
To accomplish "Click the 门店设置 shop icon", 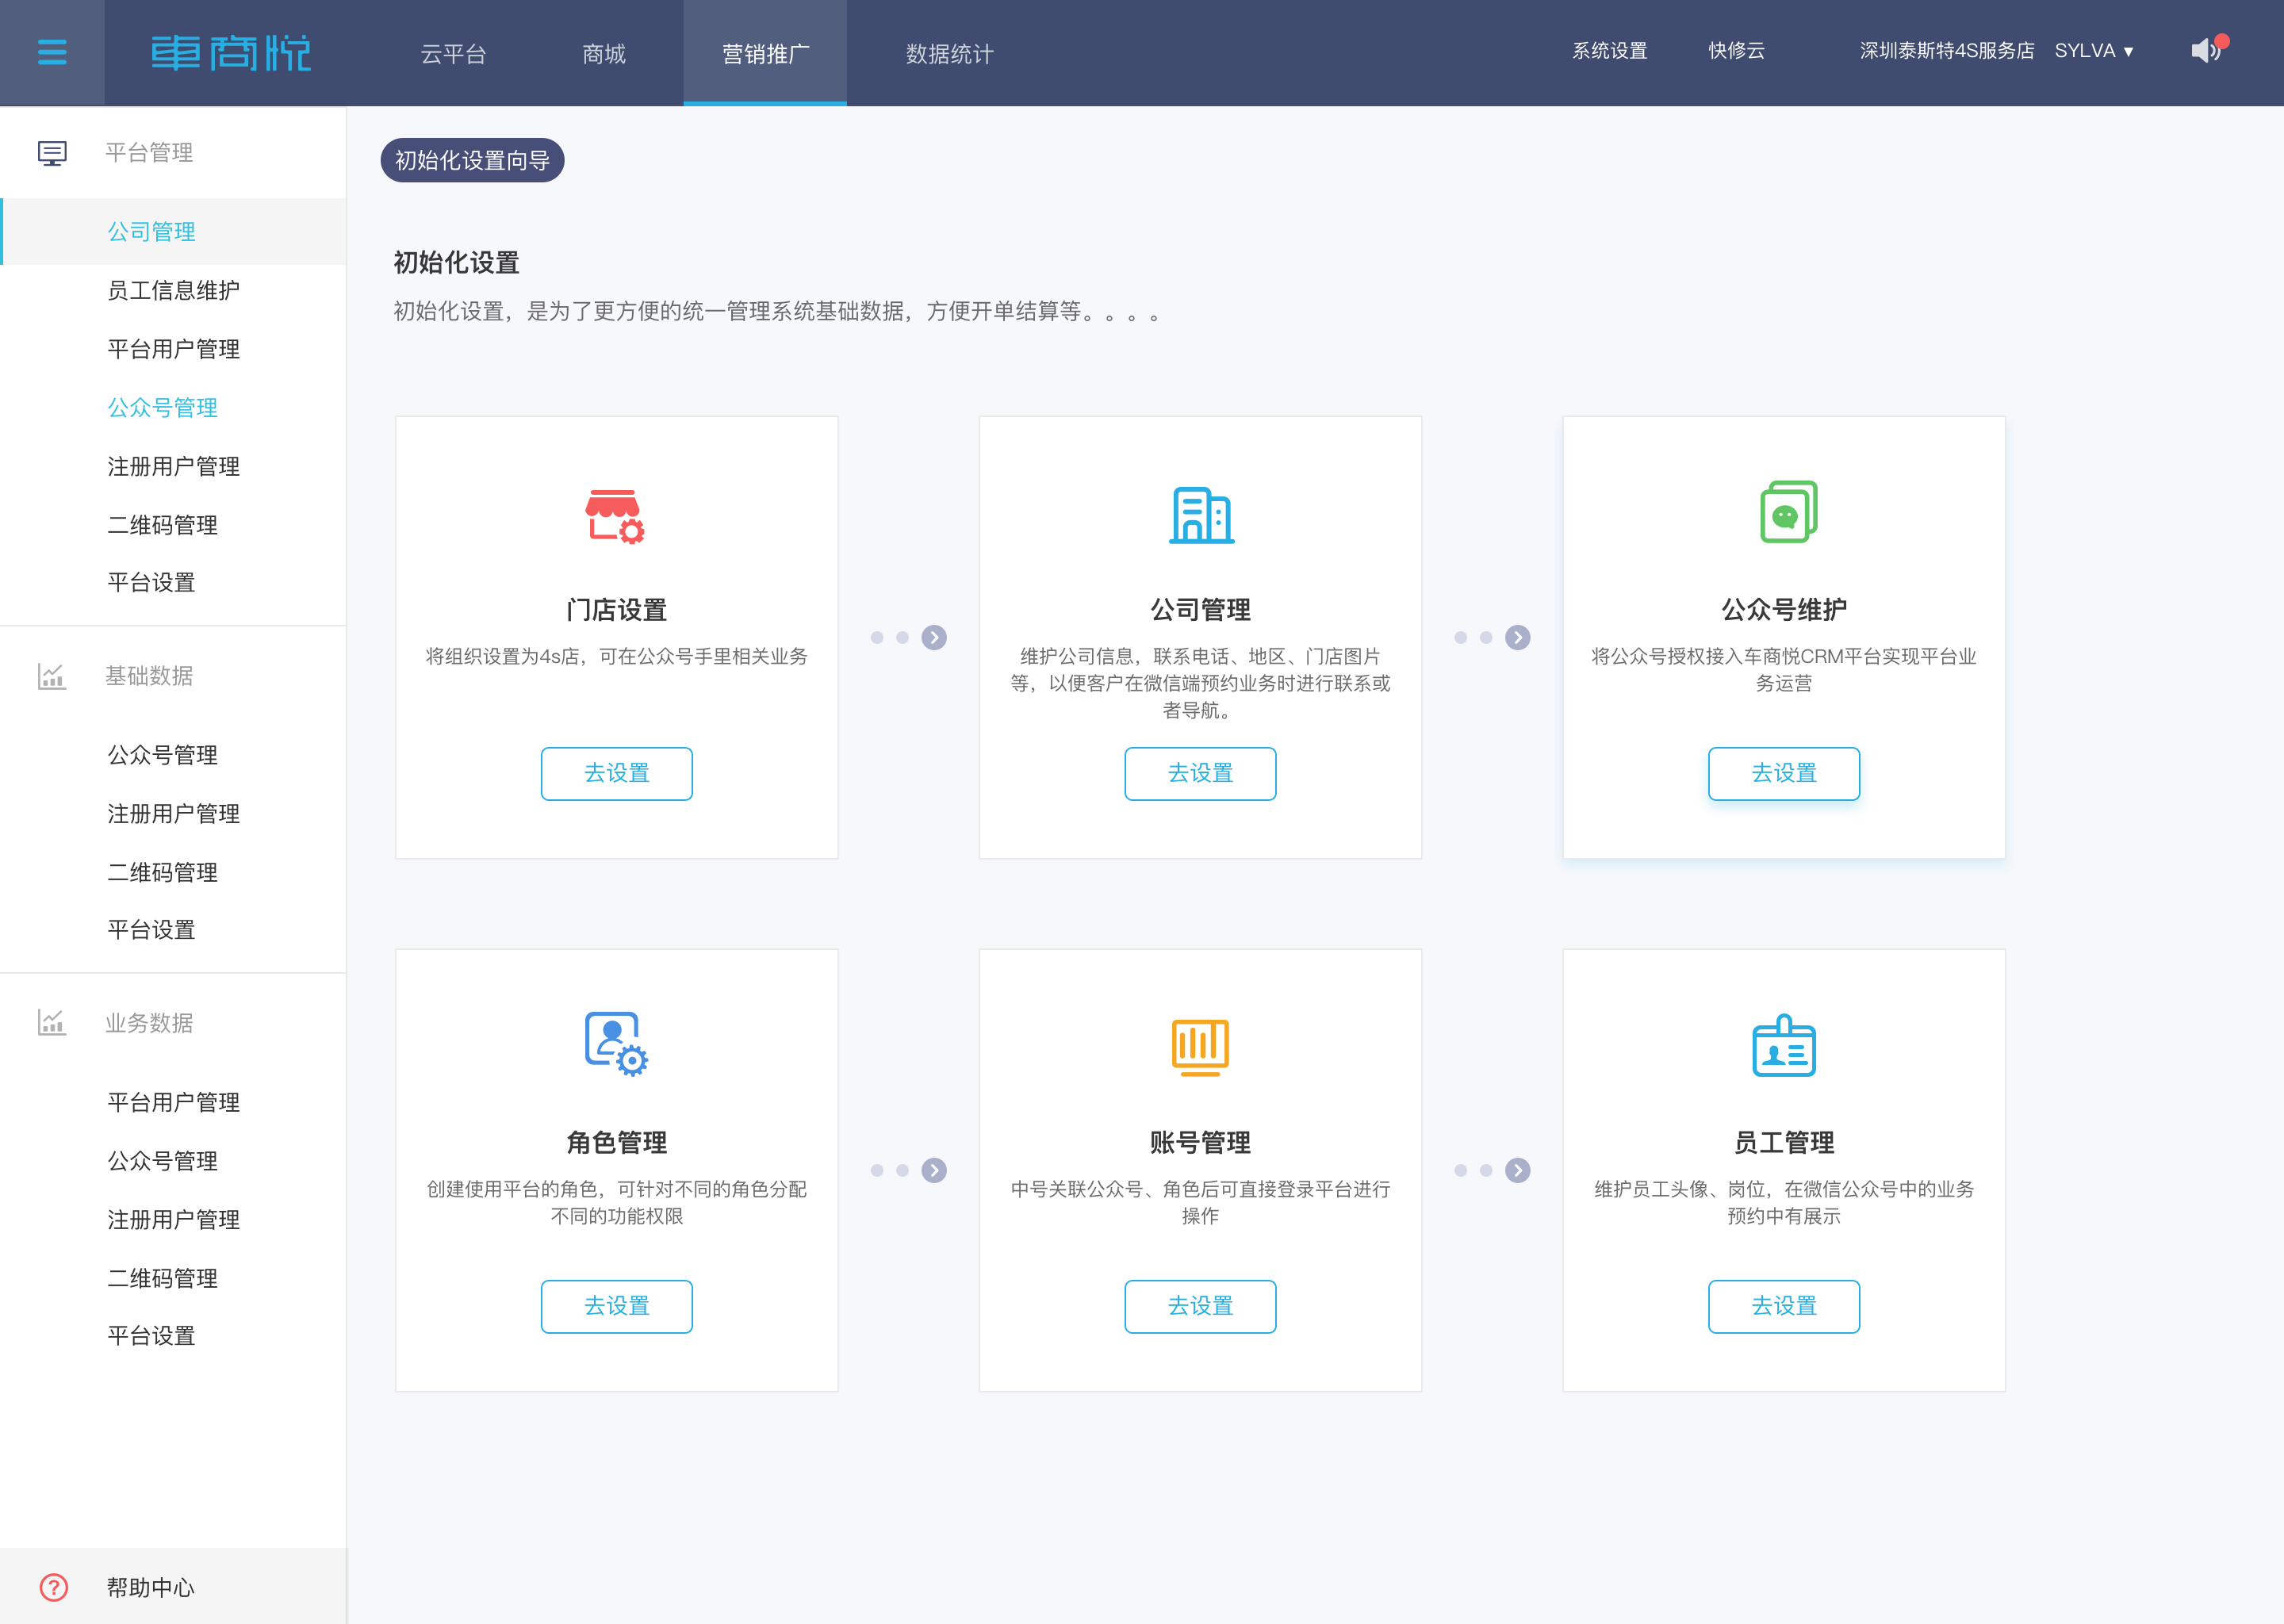I will click(x=615, y=516).
